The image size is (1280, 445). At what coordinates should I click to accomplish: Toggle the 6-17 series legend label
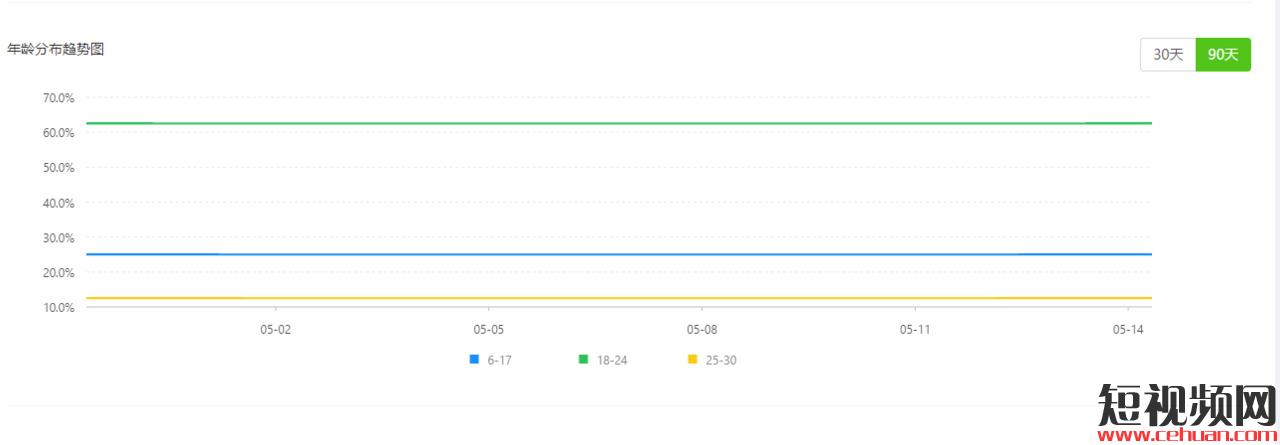[499, 360]
